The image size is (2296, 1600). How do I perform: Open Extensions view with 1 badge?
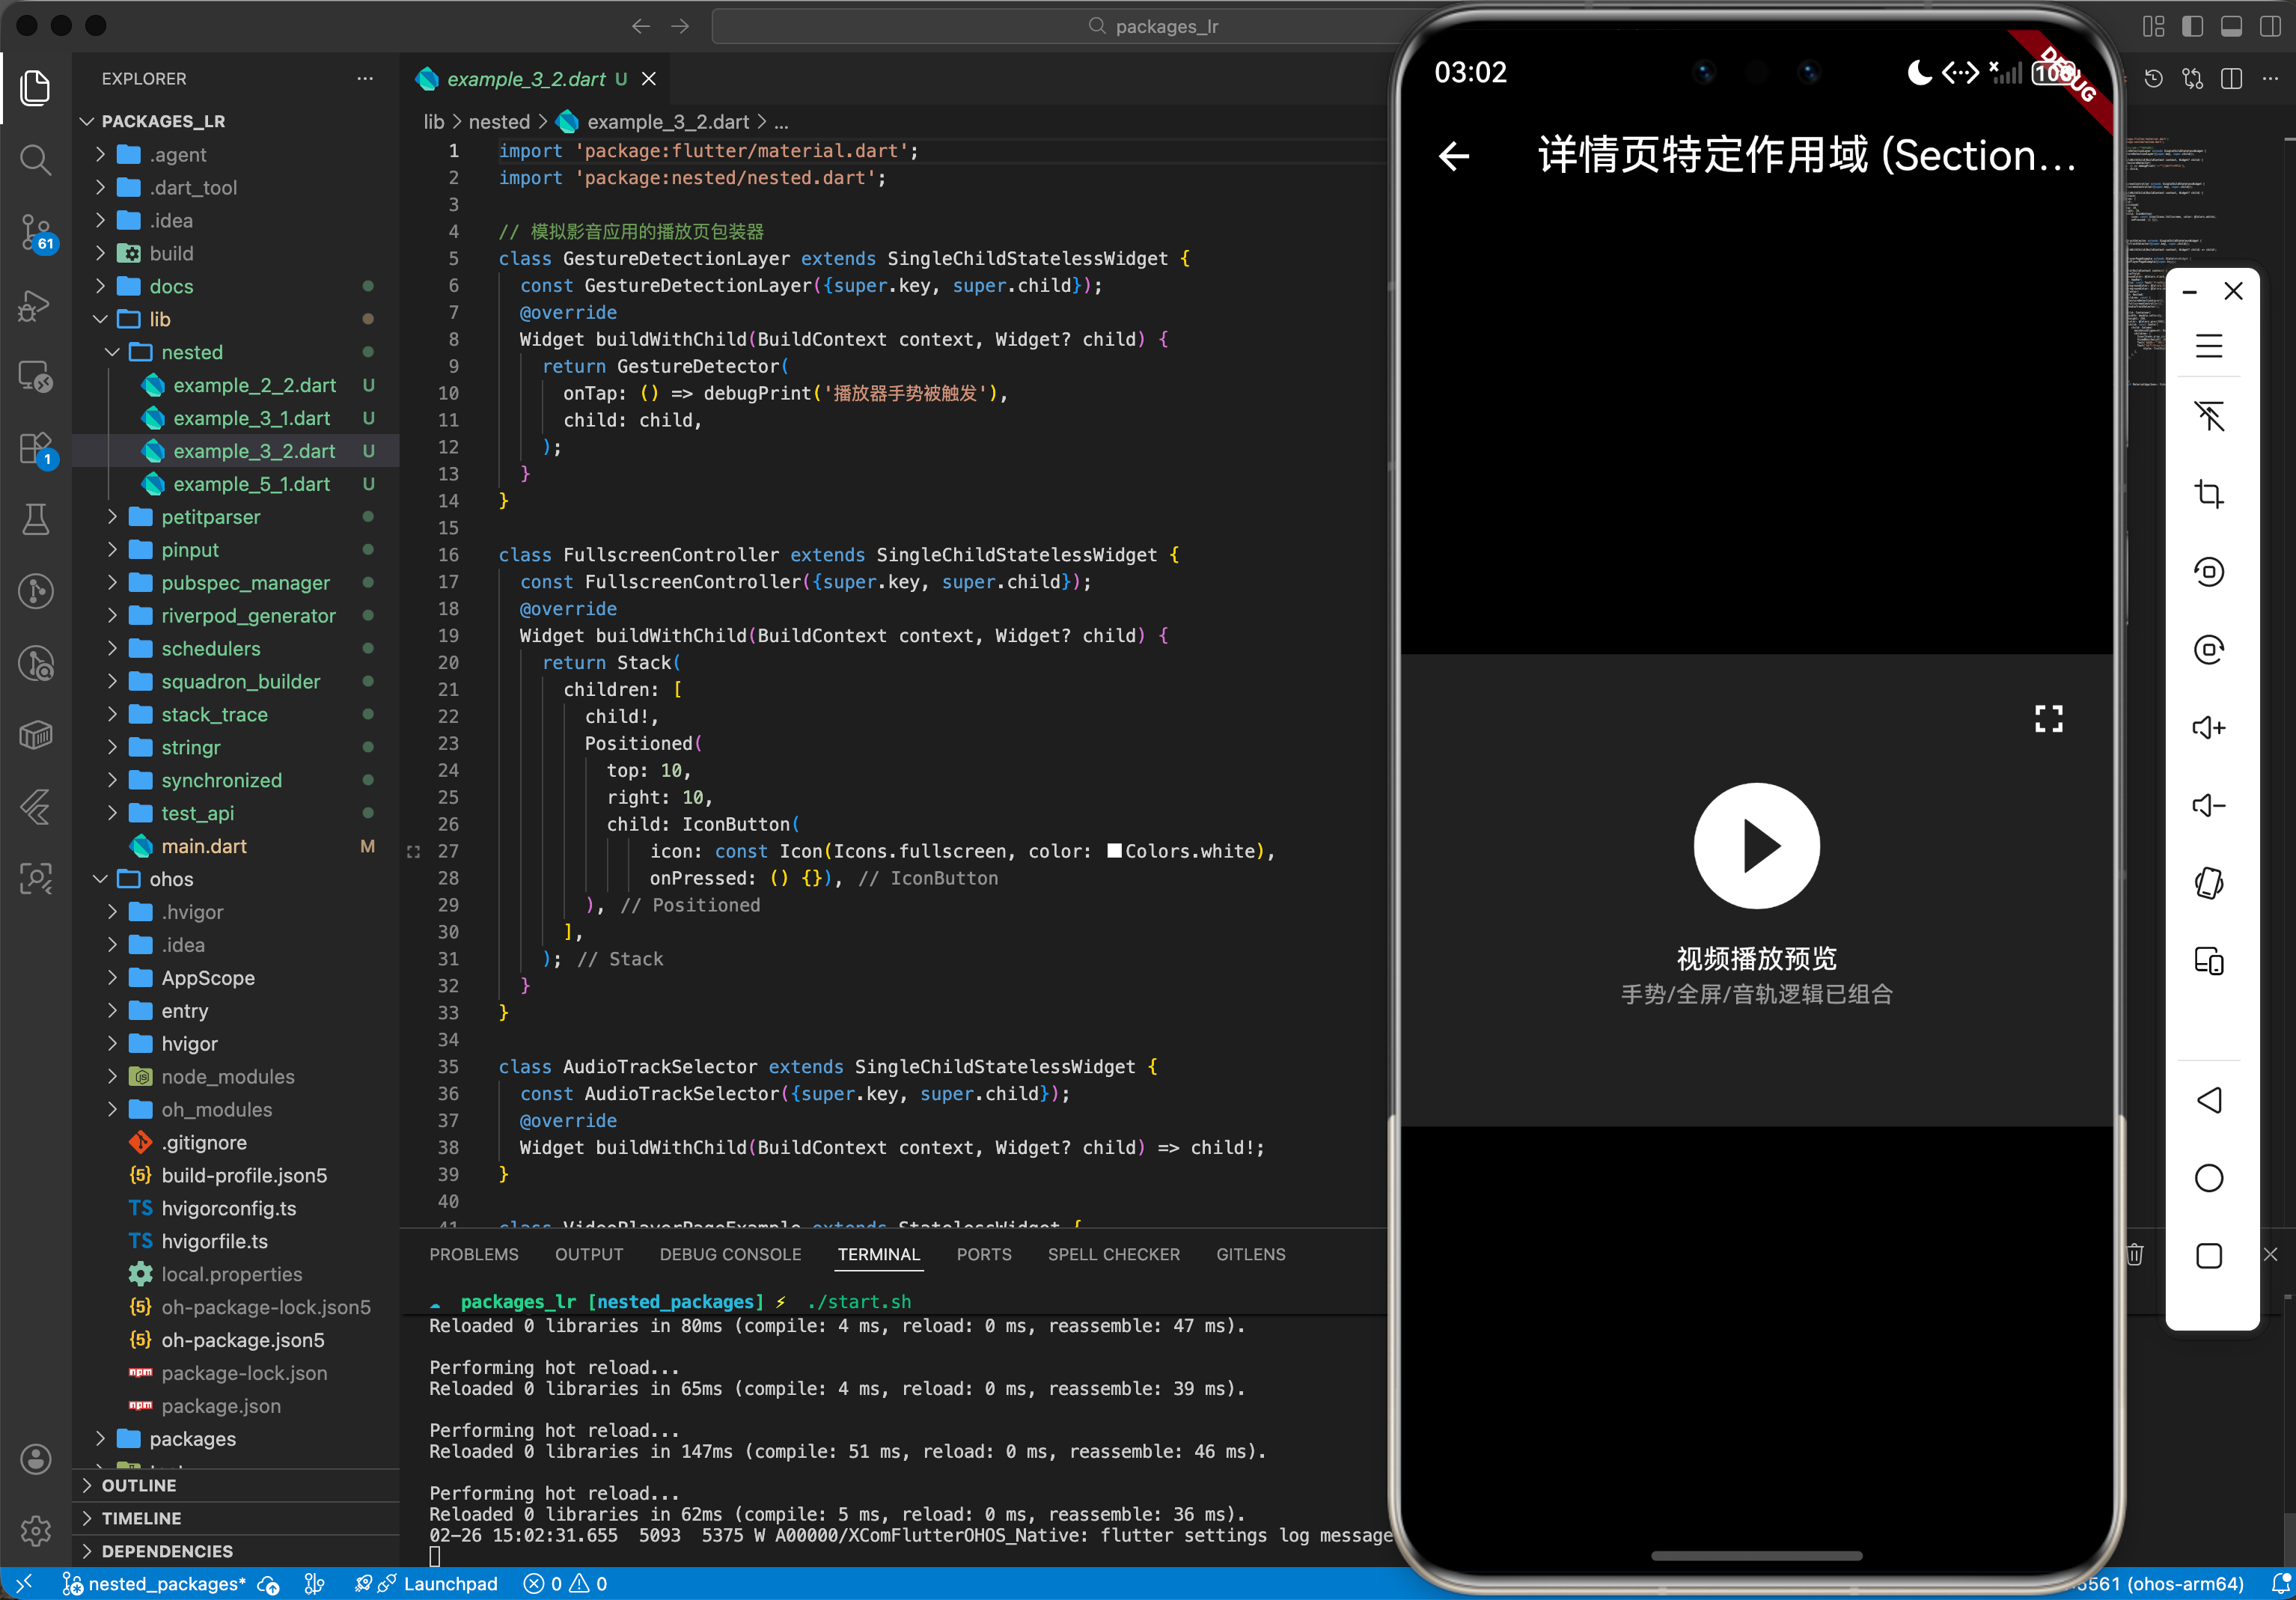point(36,449)
